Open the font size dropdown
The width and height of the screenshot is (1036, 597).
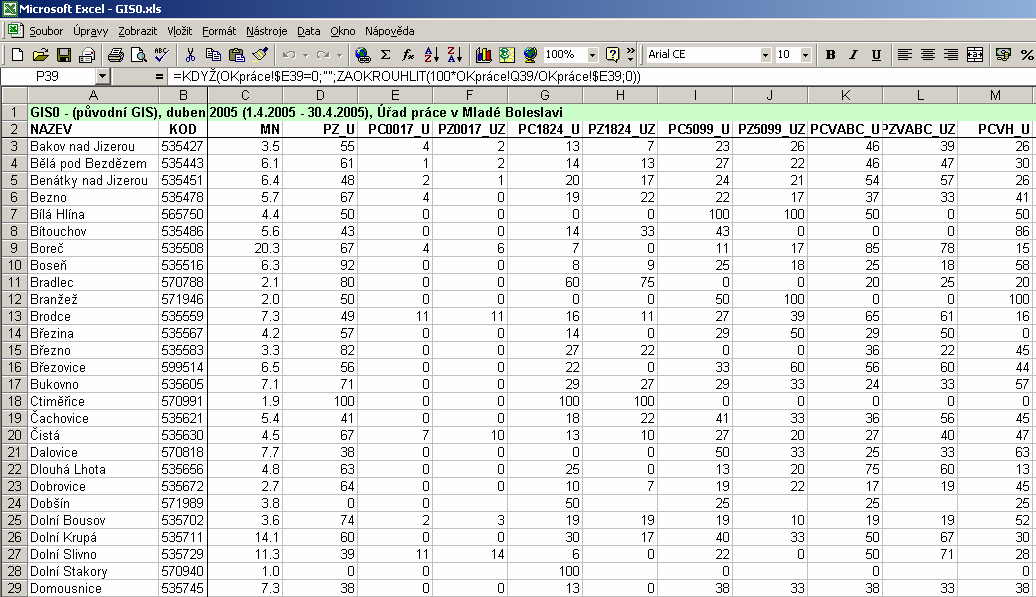coord(805,55)
